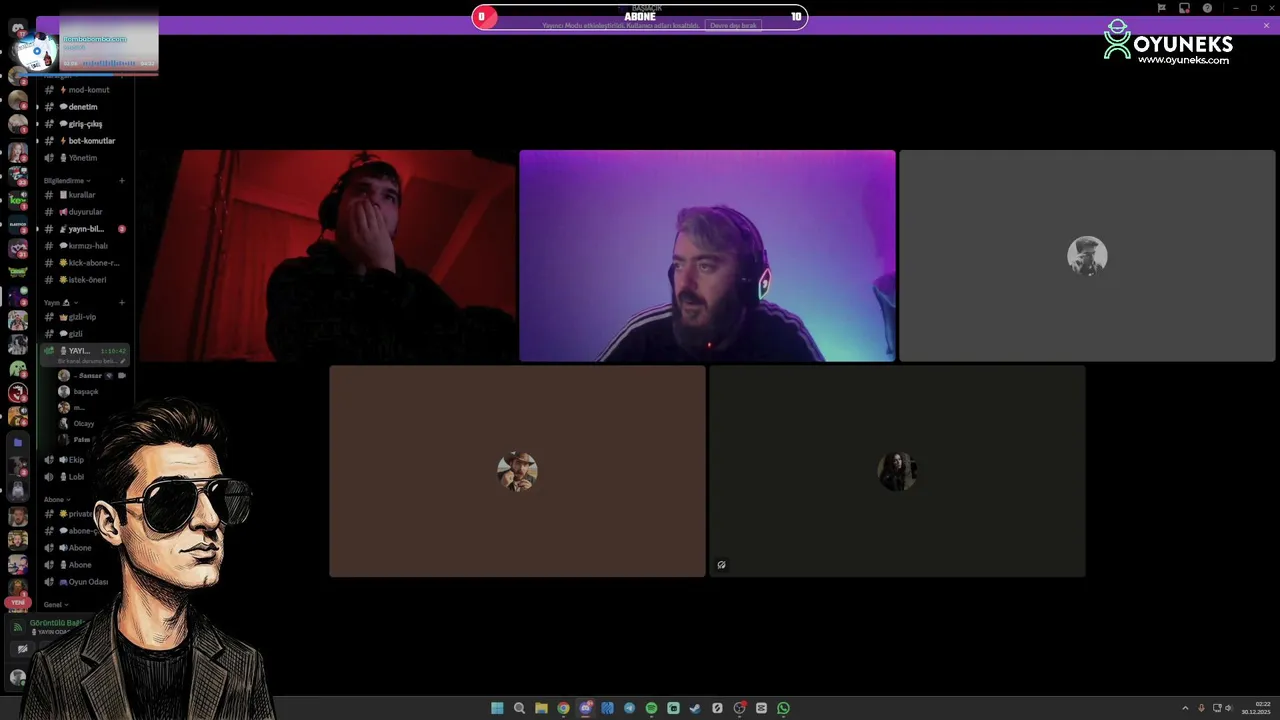Click Devre dışı bırak in streamer banner
Viewport: 1280px width, 720px height.
(733, 25)
